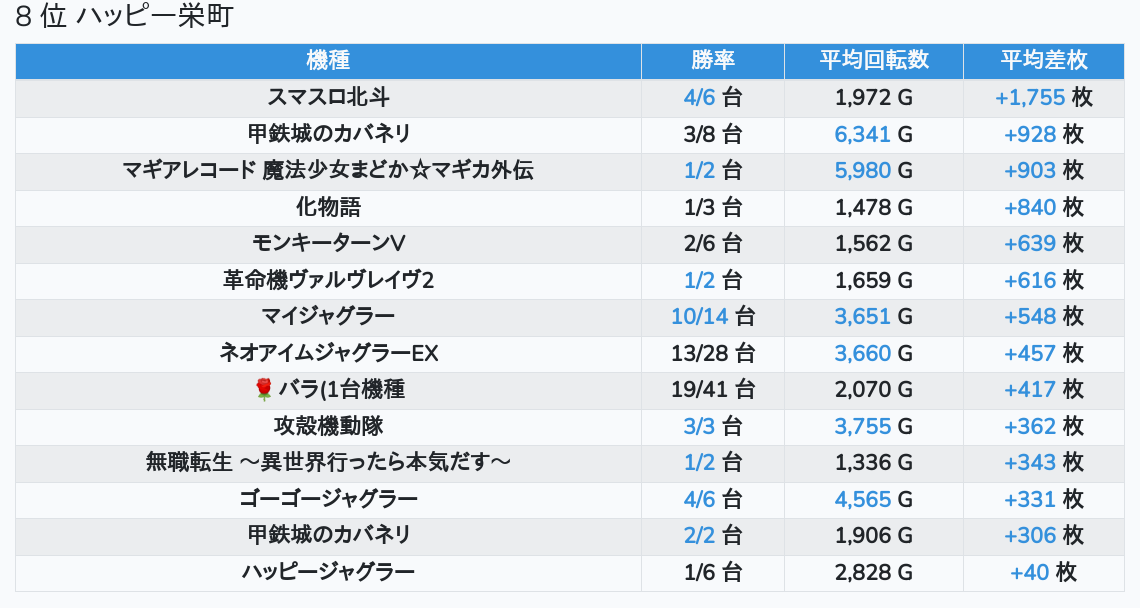Click the 8 位 ハッピー栄町 heading
Screen dimensions: 1140x608
pyautogui.click(x=124, y=18)
